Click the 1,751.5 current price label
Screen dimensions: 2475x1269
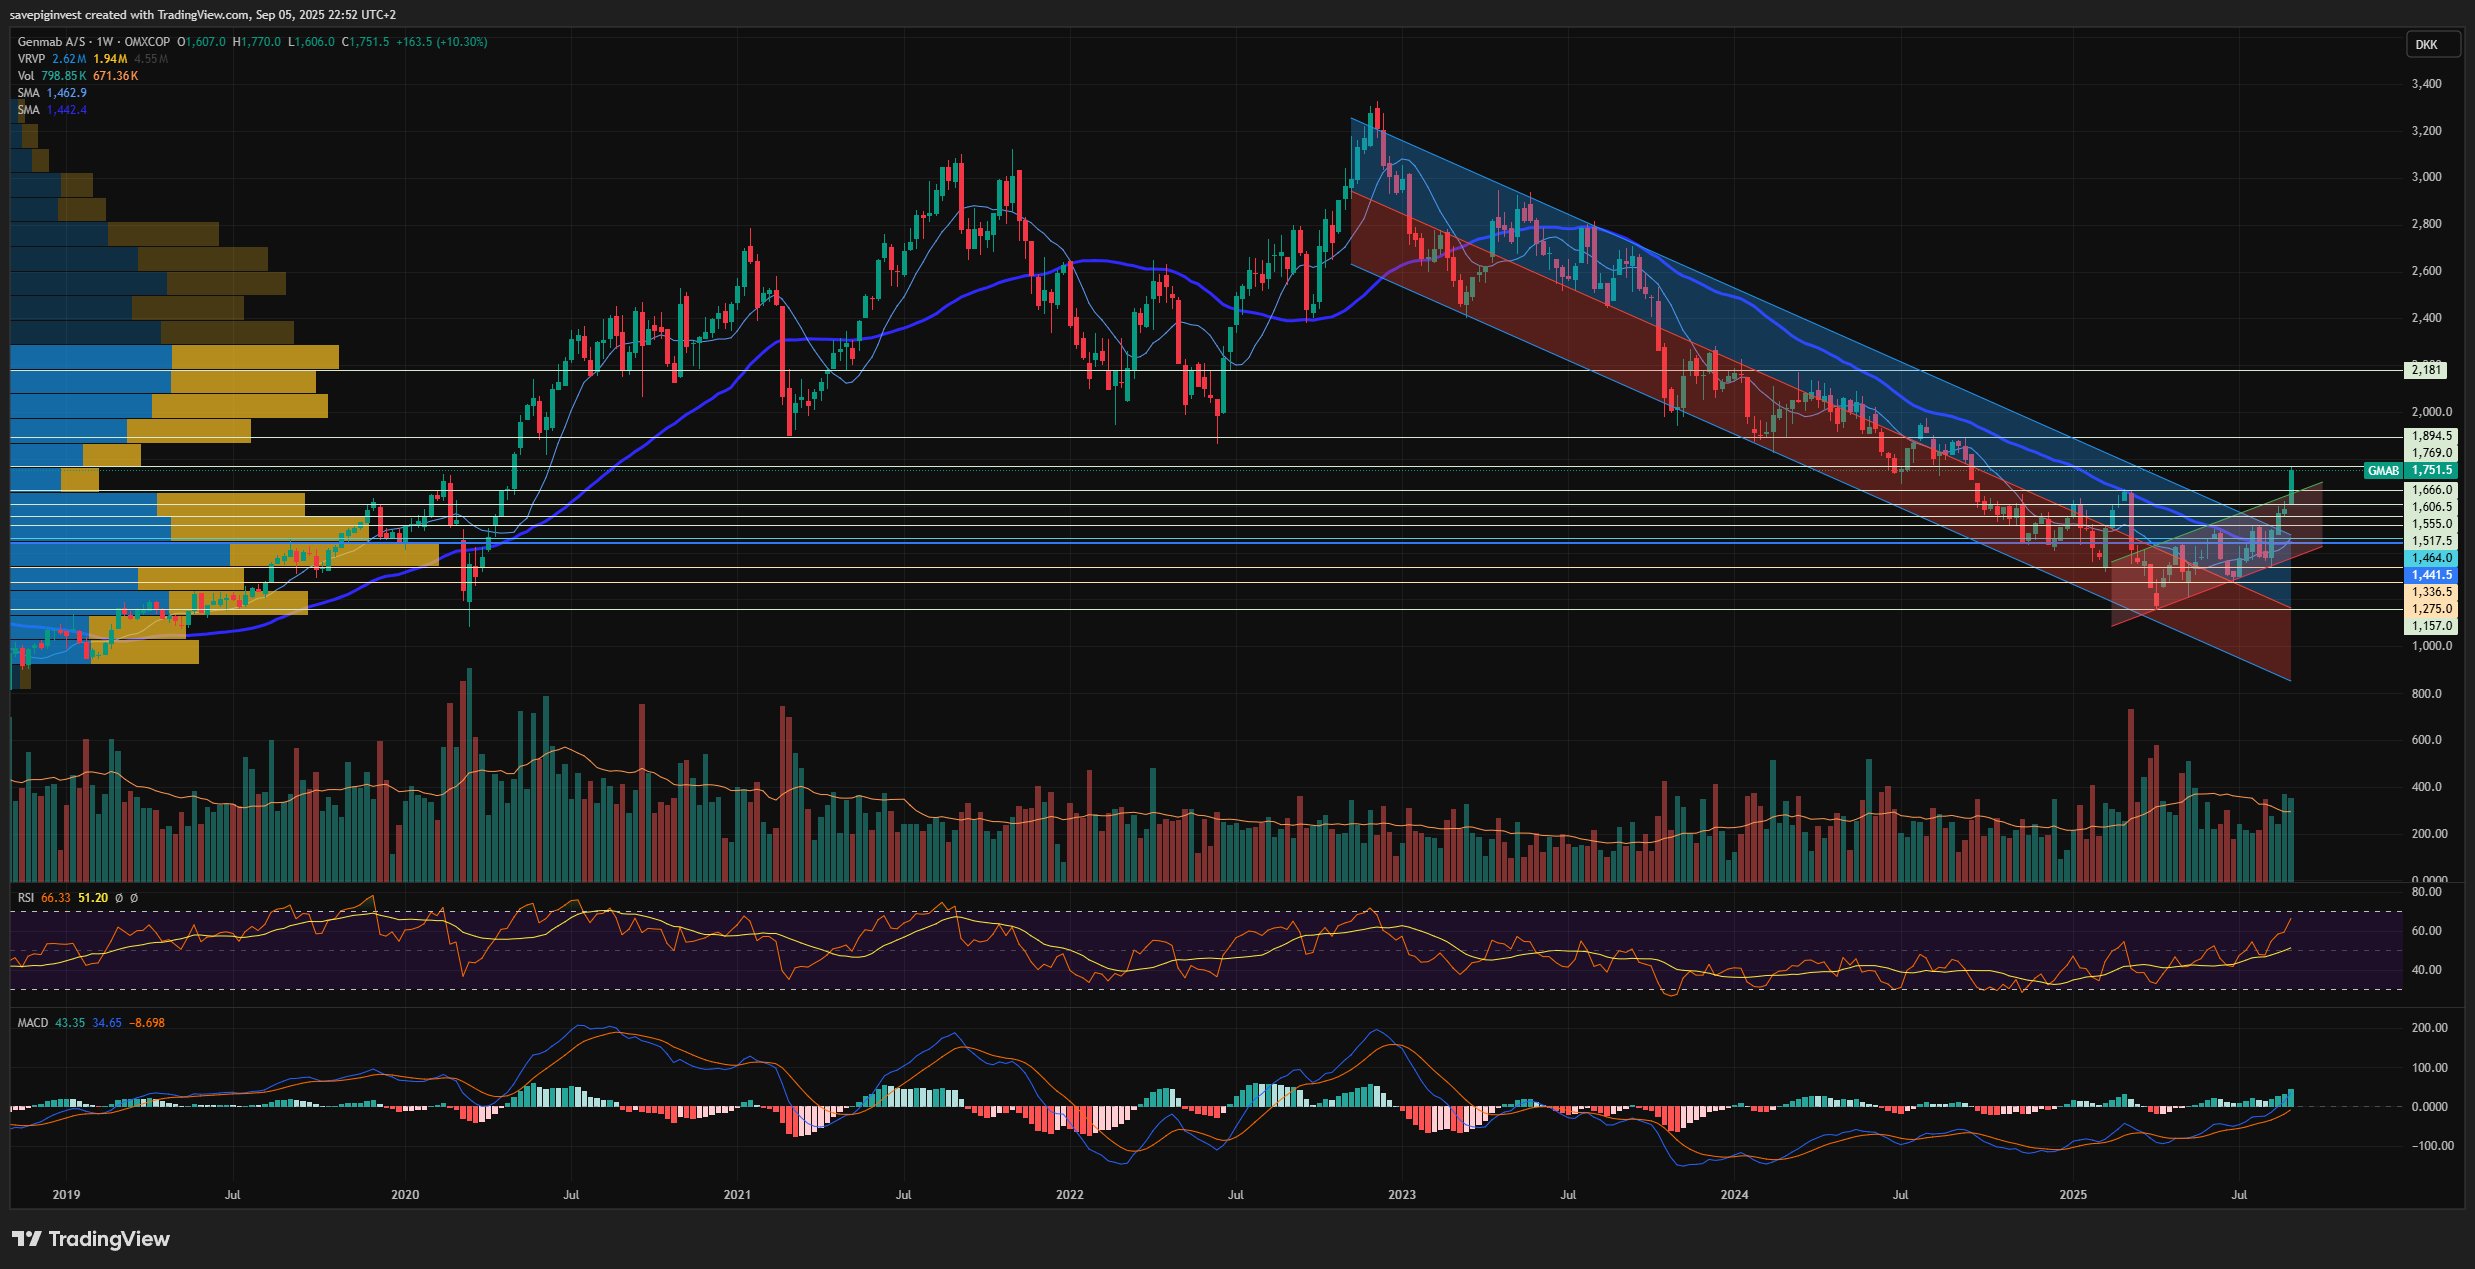click(2431, 471)
